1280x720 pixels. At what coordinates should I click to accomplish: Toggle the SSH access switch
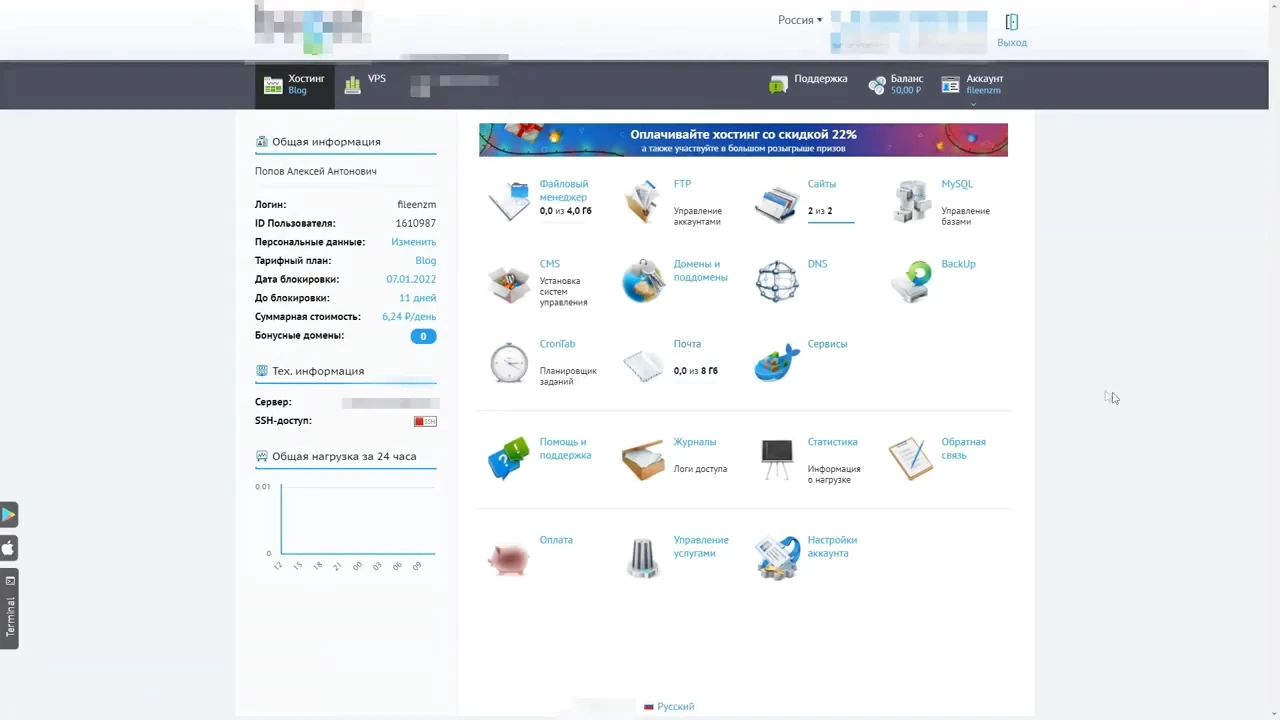tap(425, 421)
